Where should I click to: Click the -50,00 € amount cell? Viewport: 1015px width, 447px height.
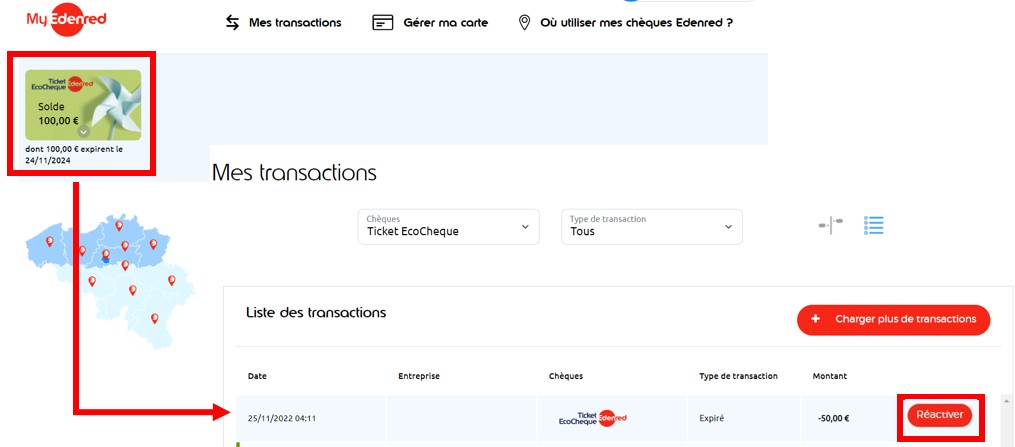(x=833, y=419)
